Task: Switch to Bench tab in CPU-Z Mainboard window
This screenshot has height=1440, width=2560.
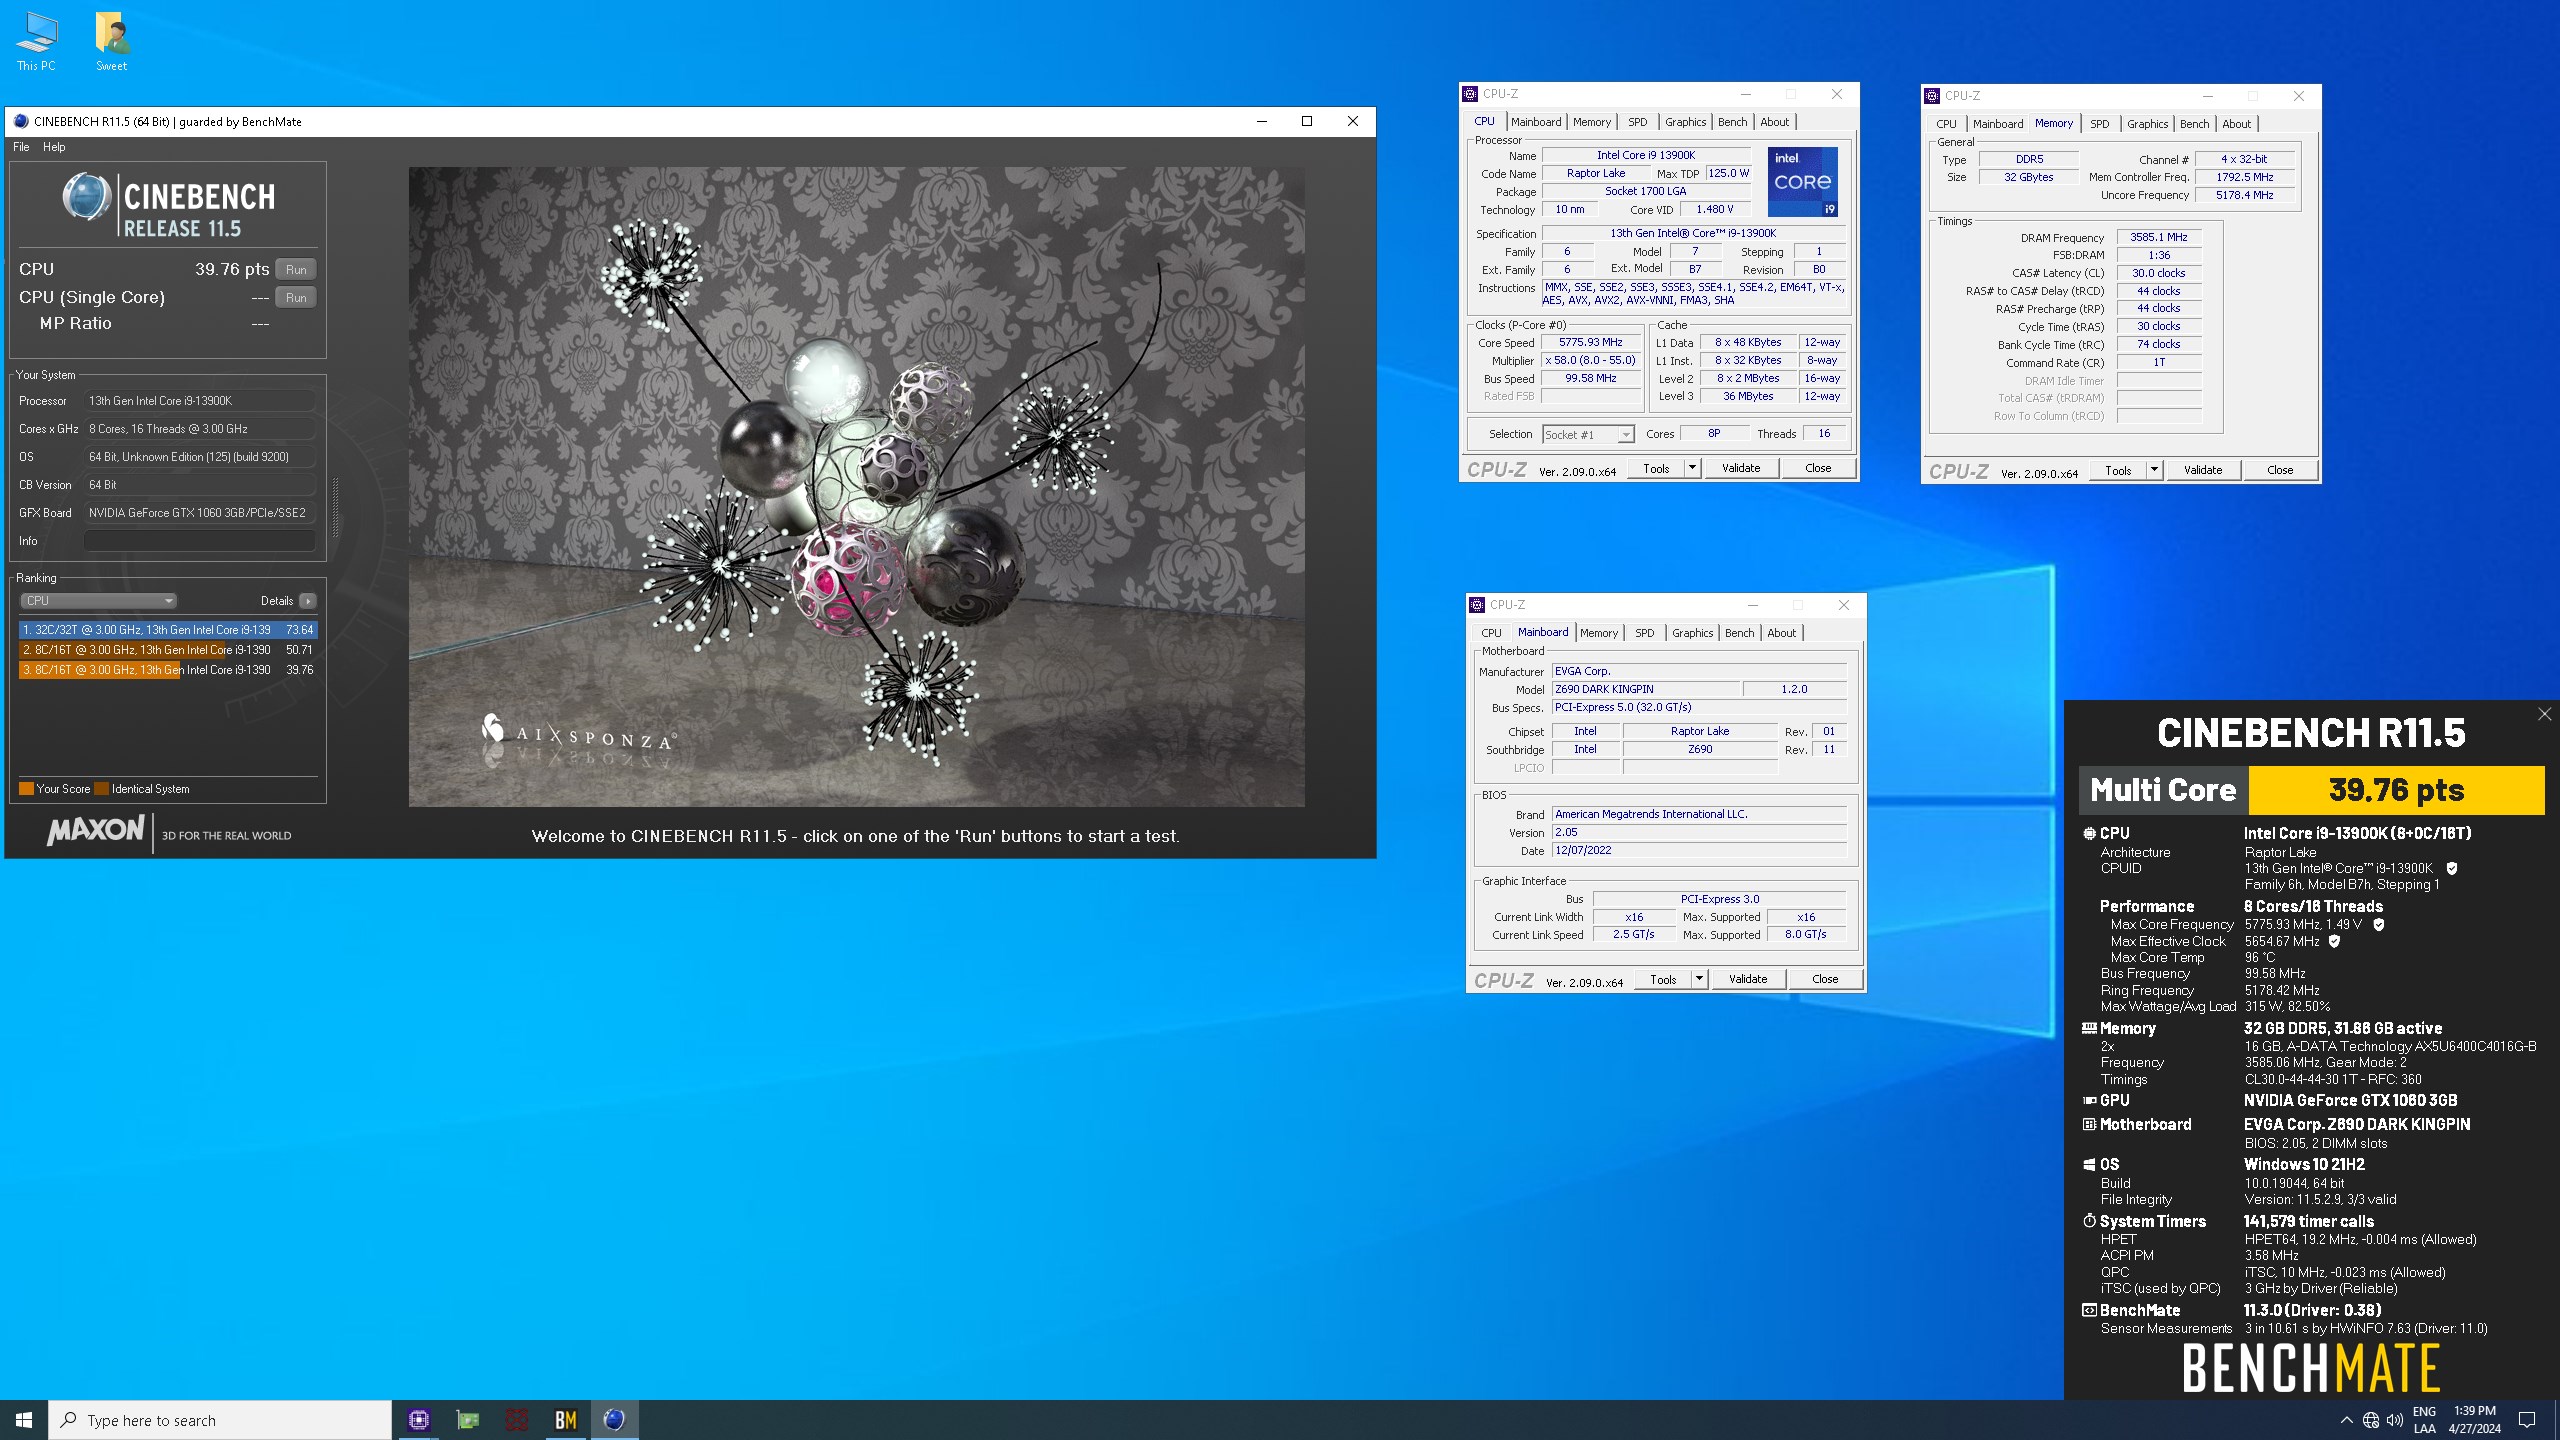Action: 1740,633
